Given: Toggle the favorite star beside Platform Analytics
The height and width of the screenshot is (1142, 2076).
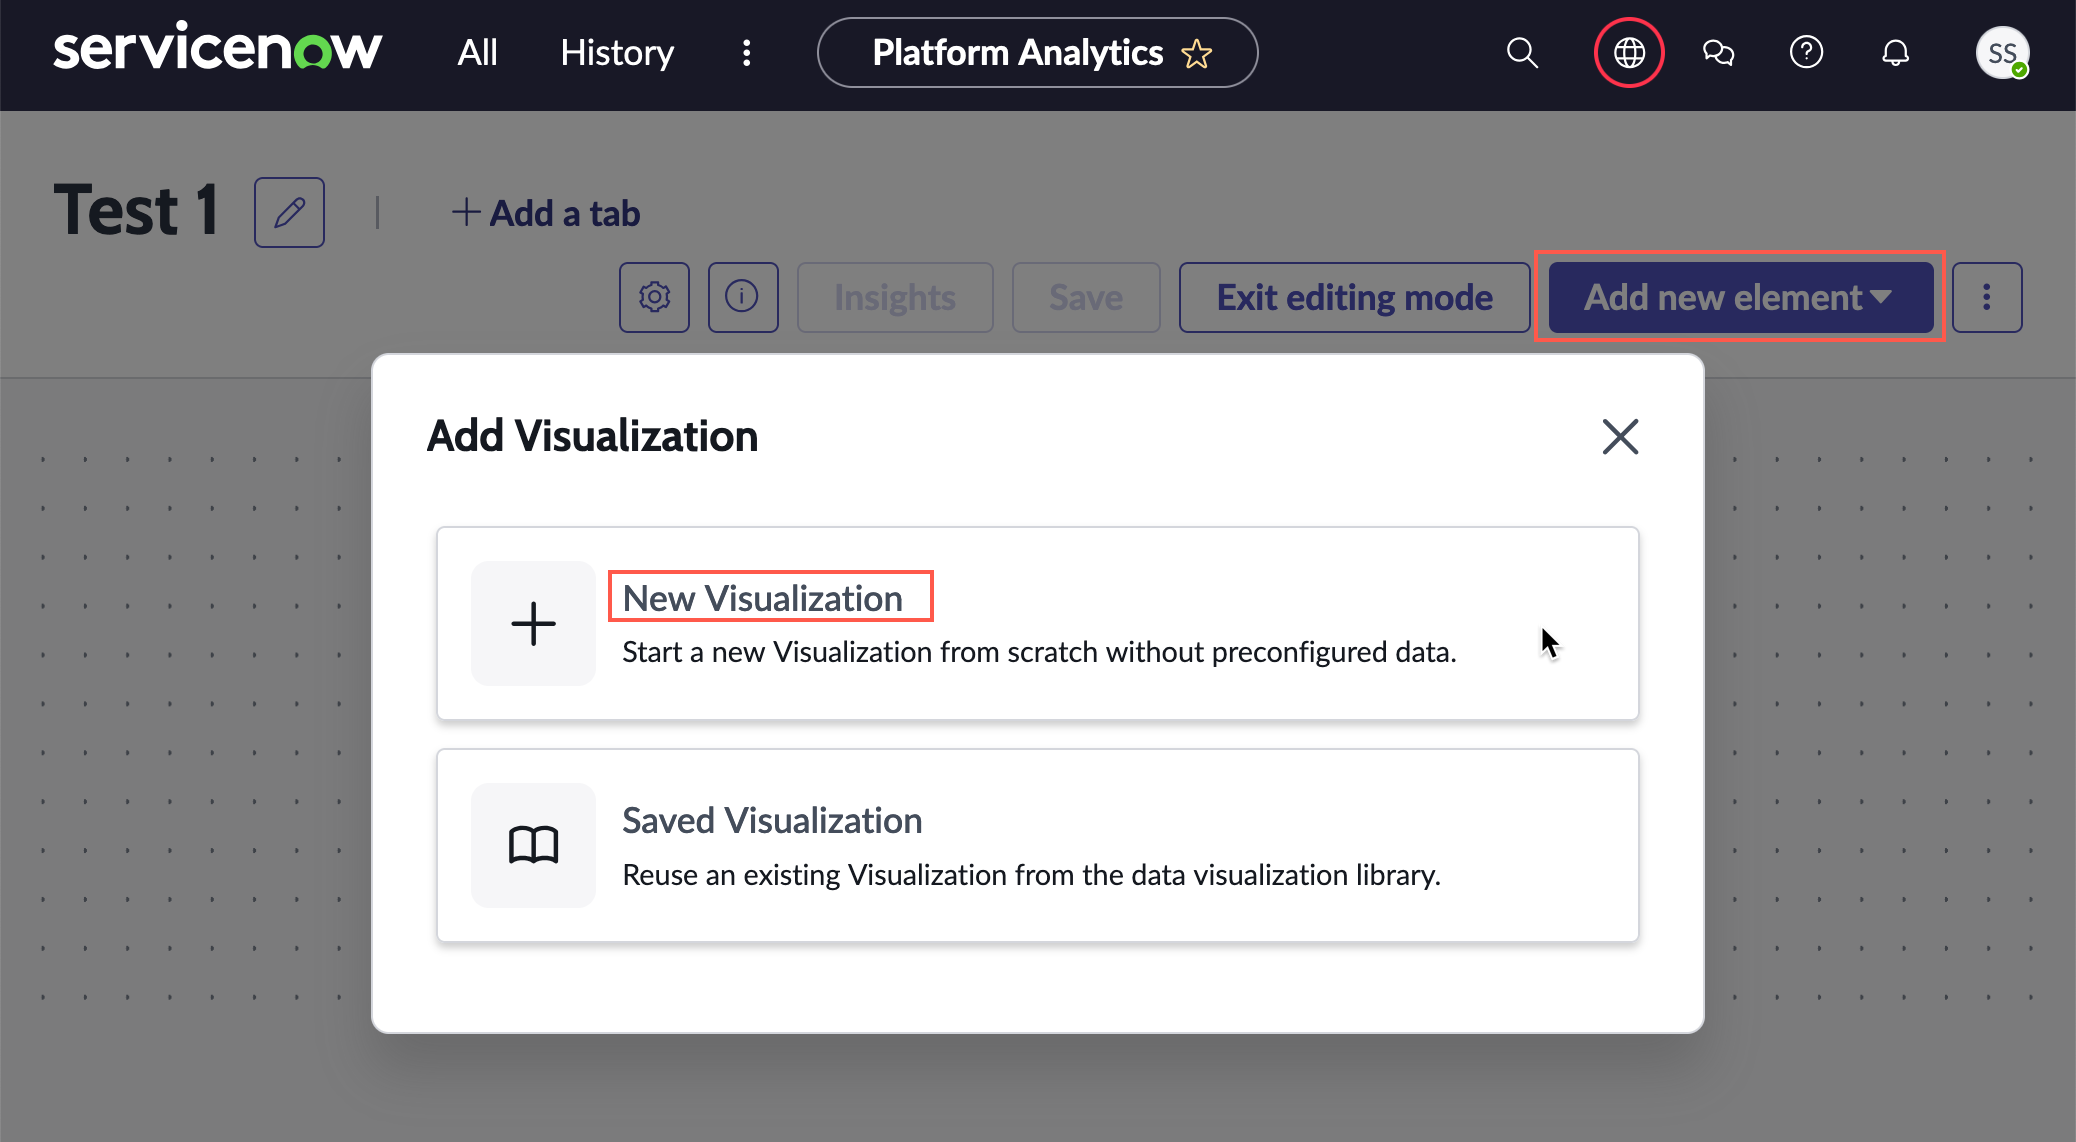Looking at the screenshot, I should 1197,53.
